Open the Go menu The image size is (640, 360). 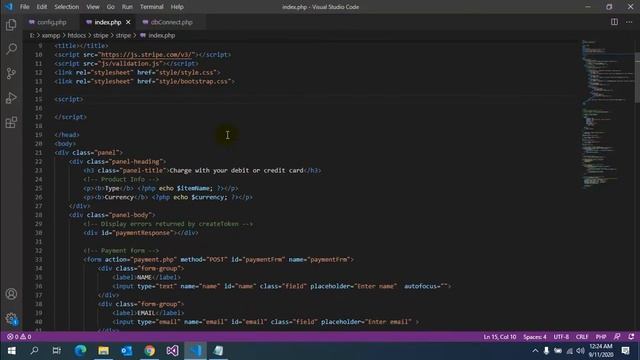111,7
